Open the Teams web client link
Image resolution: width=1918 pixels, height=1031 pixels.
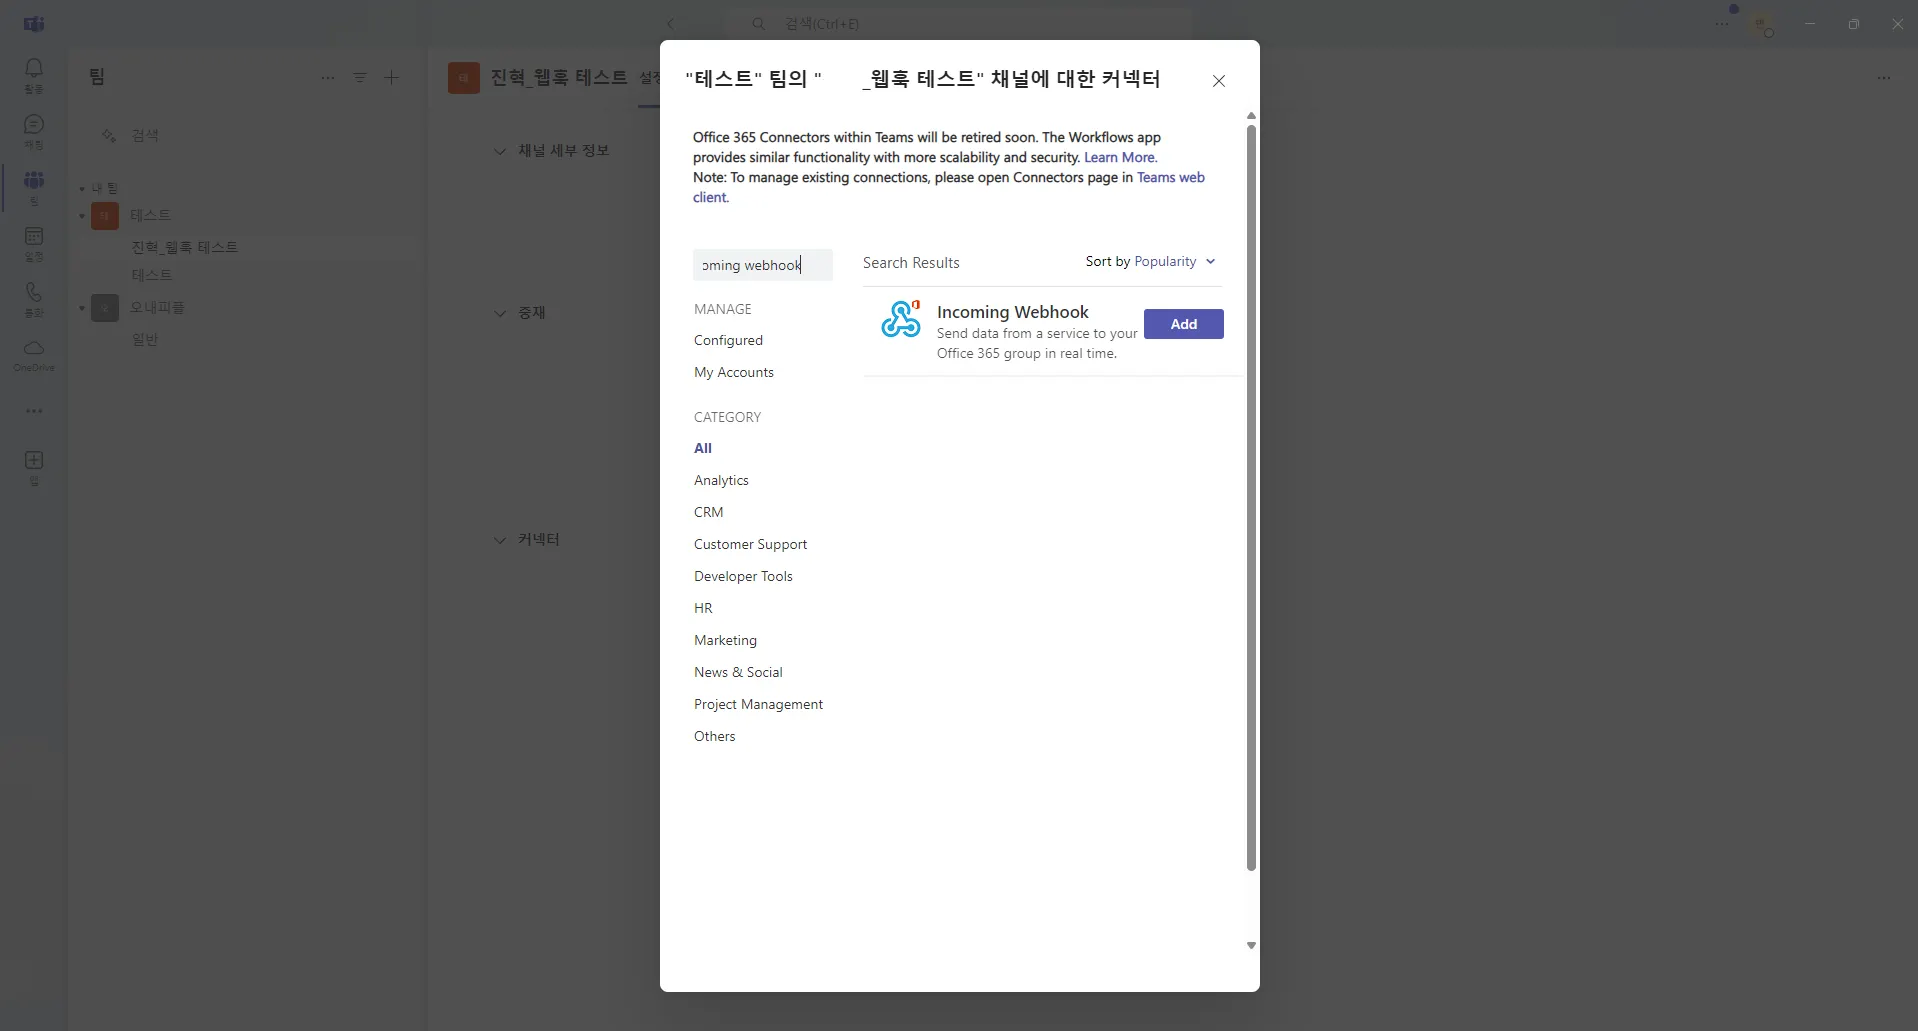949,188
